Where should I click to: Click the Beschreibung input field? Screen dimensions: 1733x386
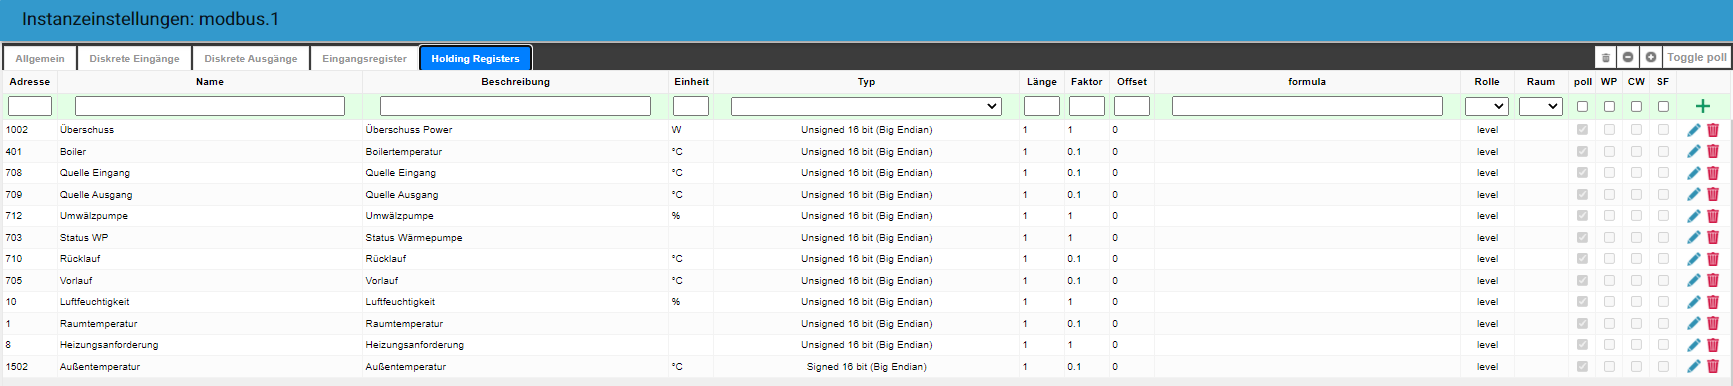515,106
